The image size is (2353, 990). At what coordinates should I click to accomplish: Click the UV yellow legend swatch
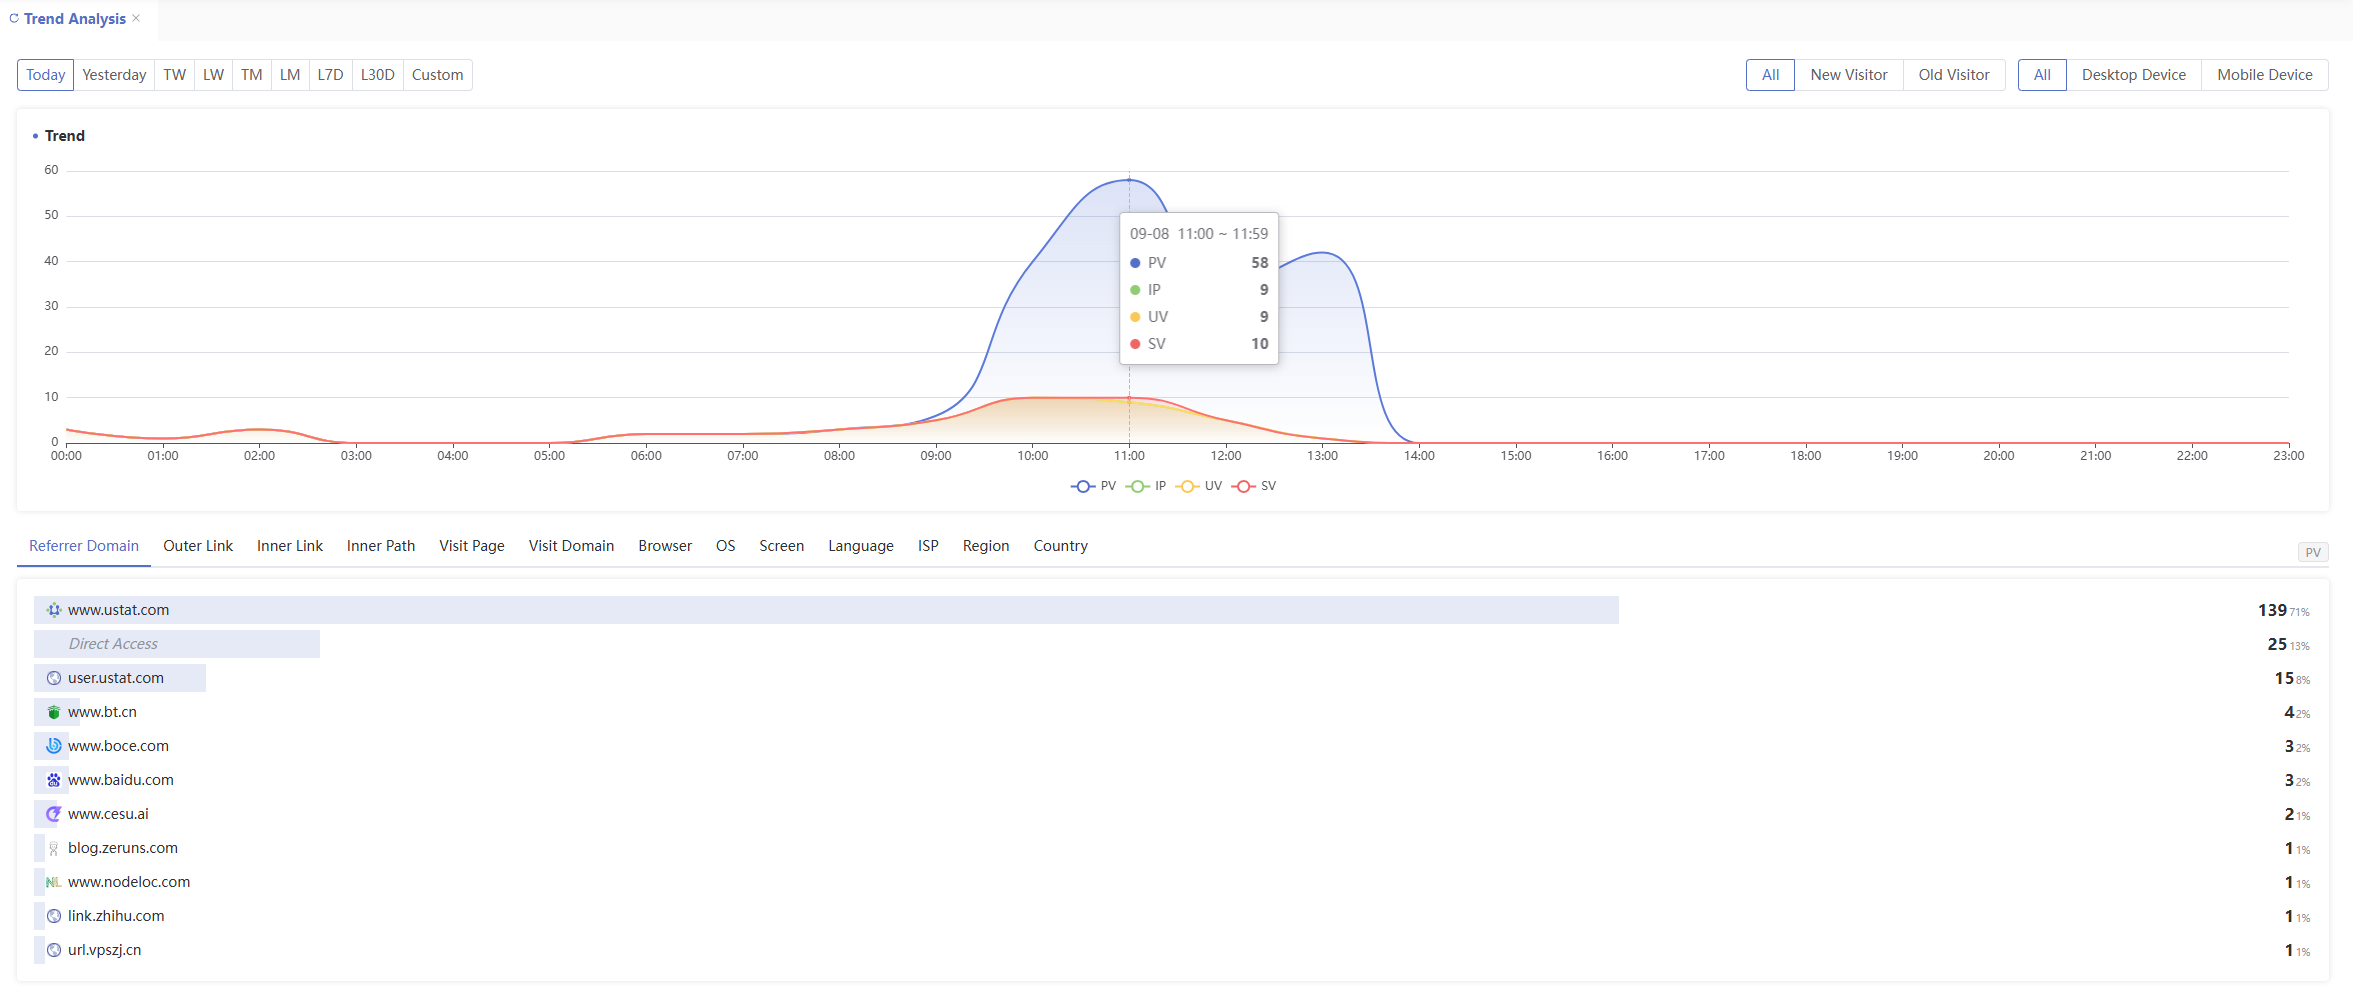click(1187, 486)
